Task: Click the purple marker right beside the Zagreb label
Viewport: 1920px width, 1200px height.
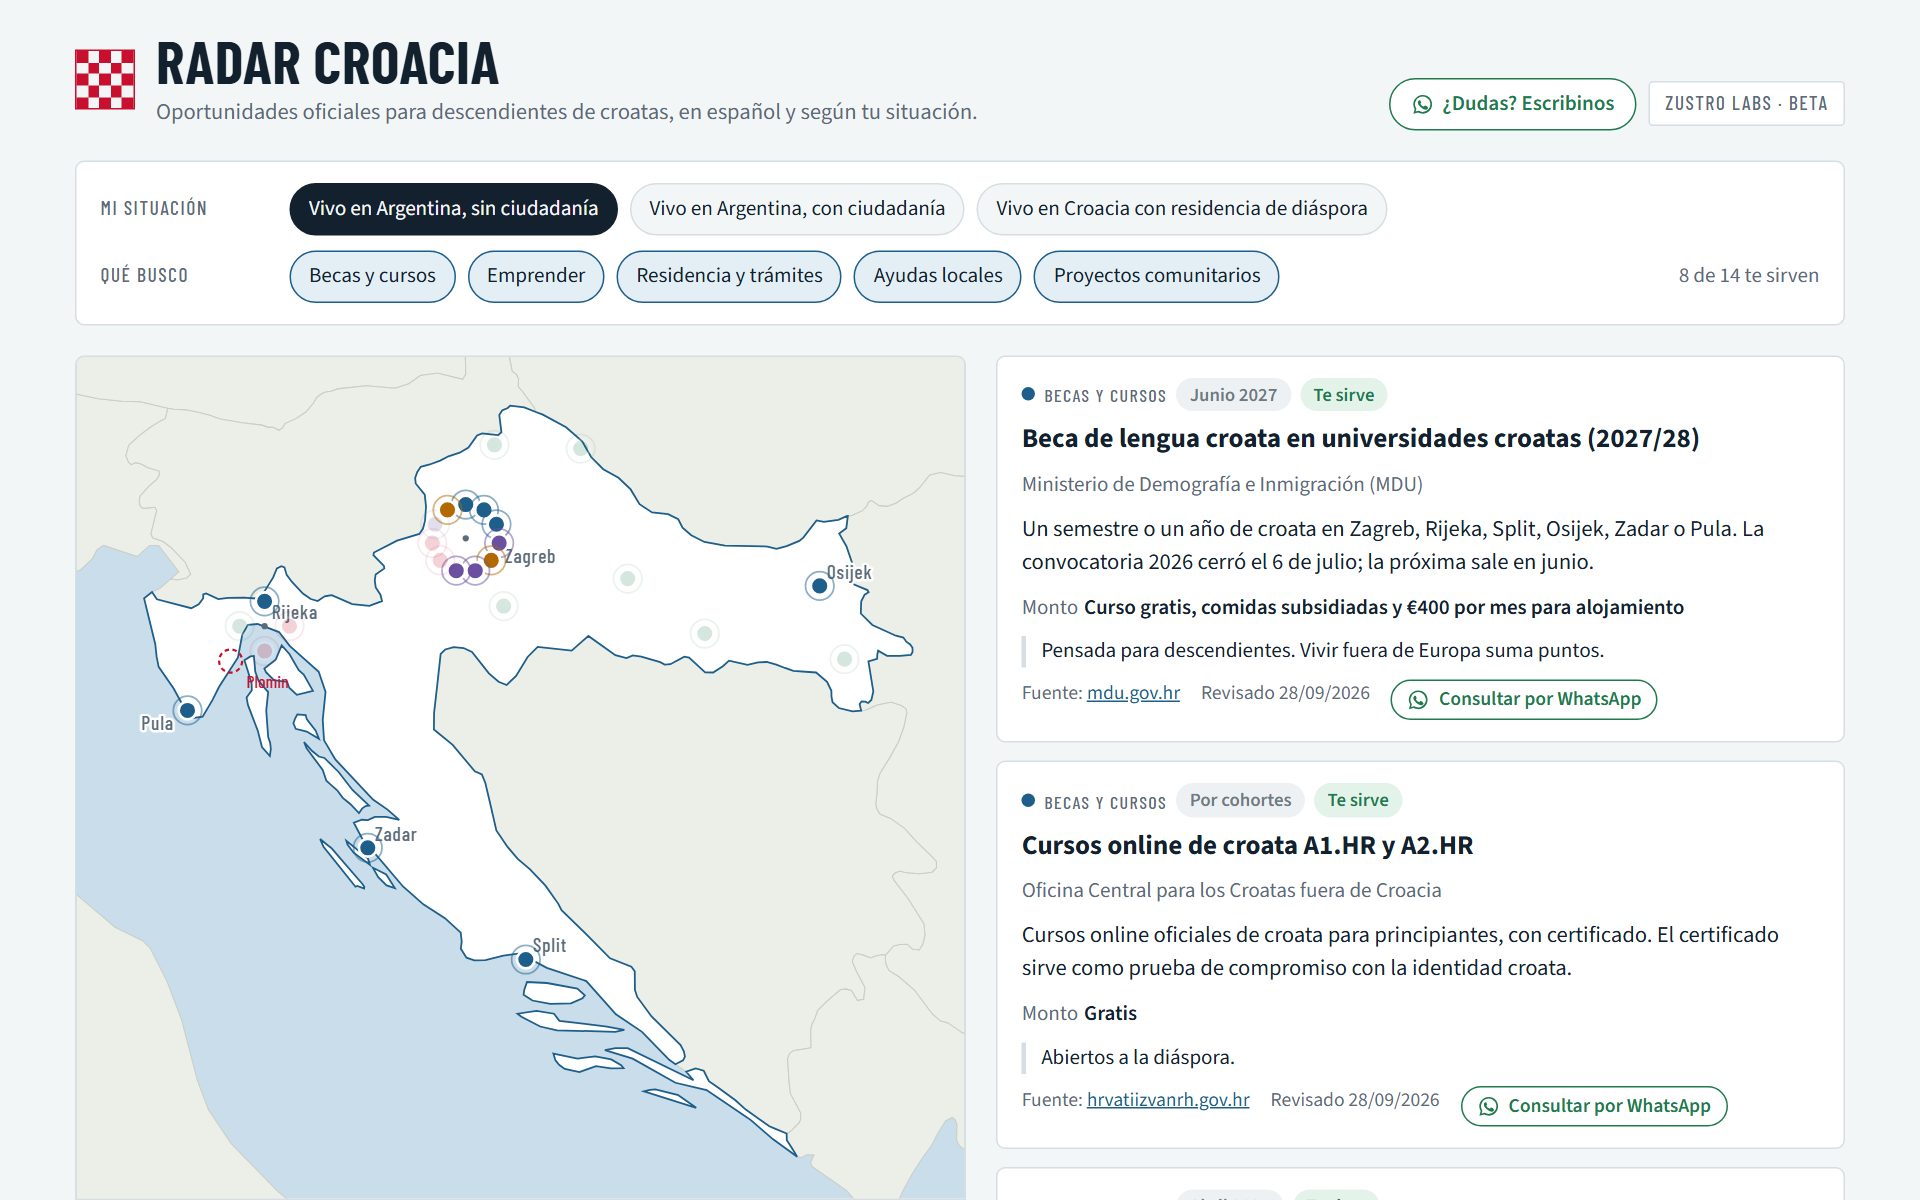Action: click(x=499, y=543)
